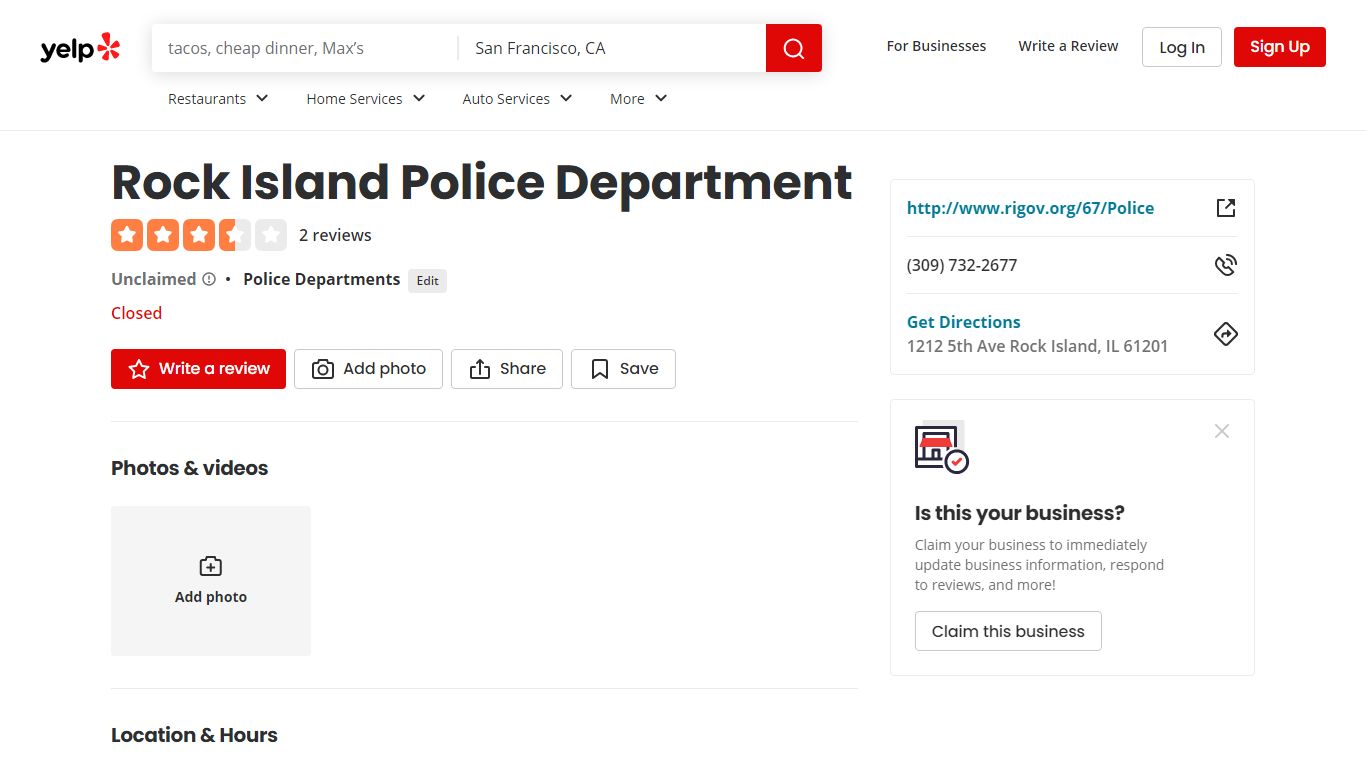The image size is (1366, 768).
Task: Click the info icon beside Unclaimed
Action: pyautogui.click(x=209, y=279)
